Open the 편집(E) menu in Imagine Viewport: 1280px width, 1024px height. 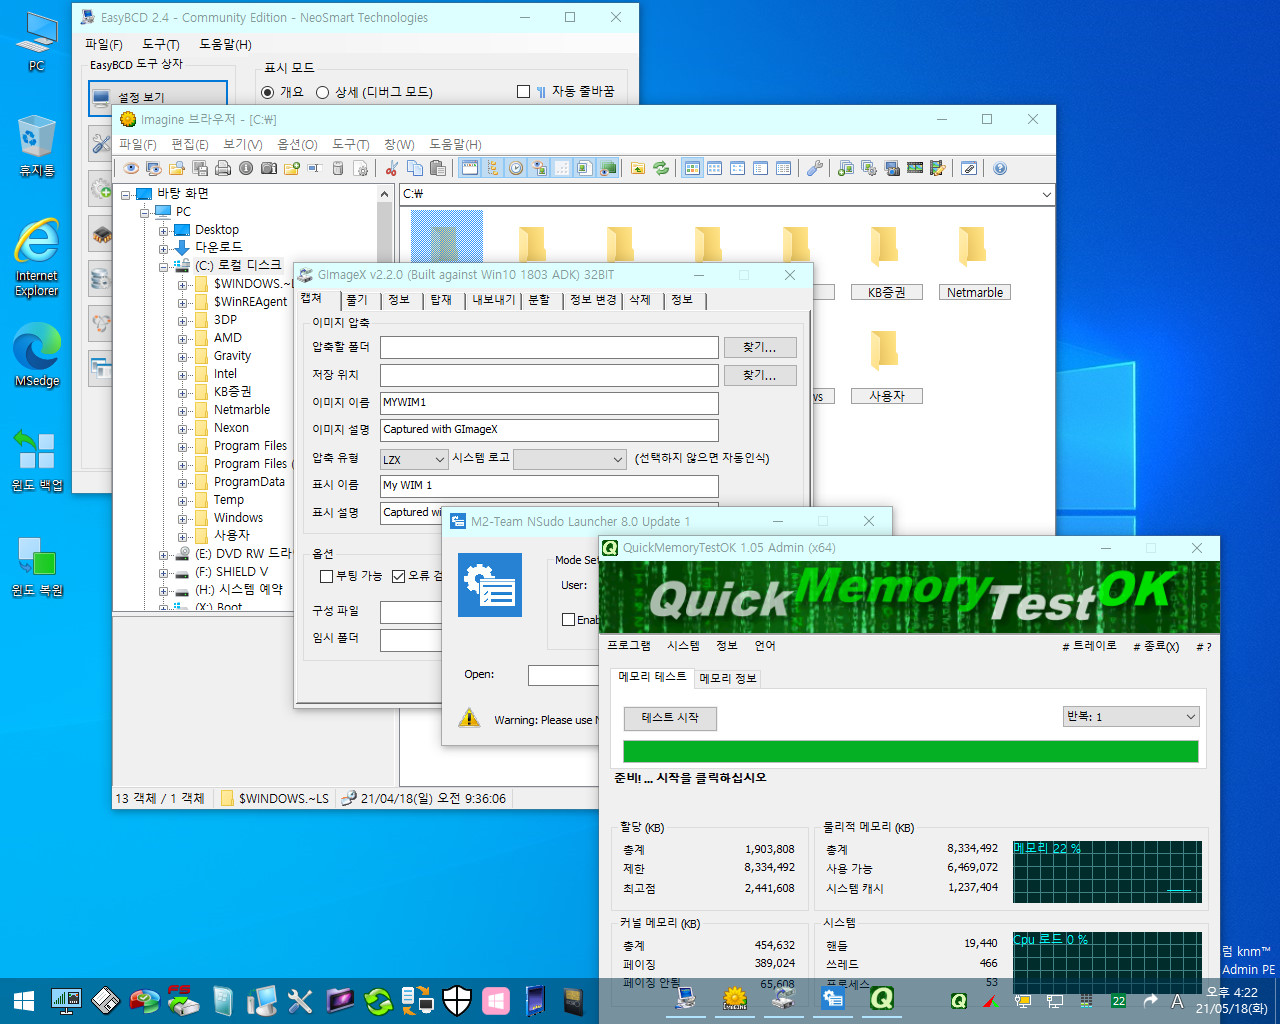pos(190,144)
